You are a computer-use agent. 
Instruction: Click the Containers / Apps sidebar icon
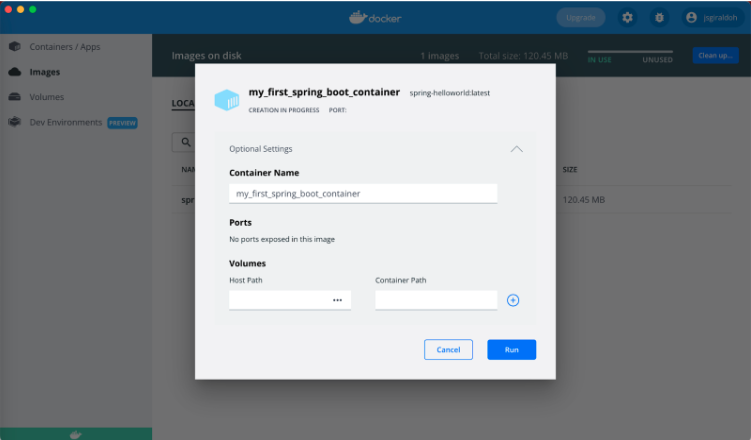click(x=15, y=47)
